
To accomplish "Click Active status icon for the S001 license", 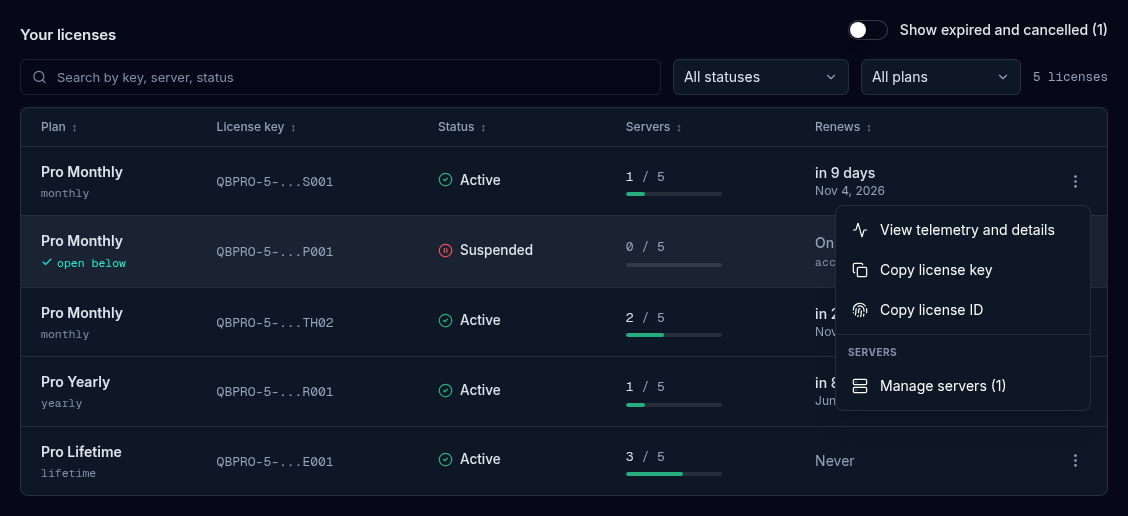I will pyautogui.click(x=445, y=180).
